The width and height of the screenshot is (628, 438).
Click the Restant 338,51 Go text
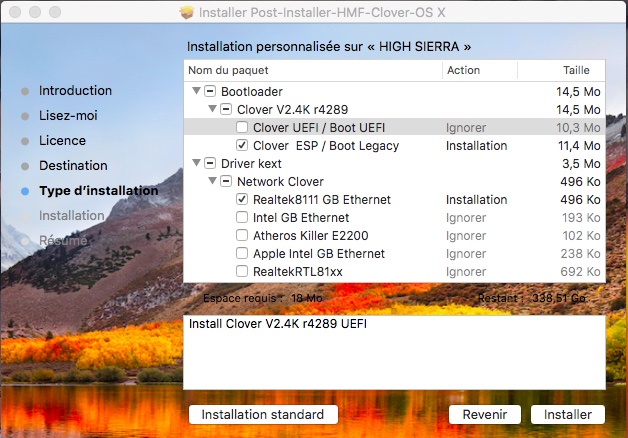(x=532, y=298)
